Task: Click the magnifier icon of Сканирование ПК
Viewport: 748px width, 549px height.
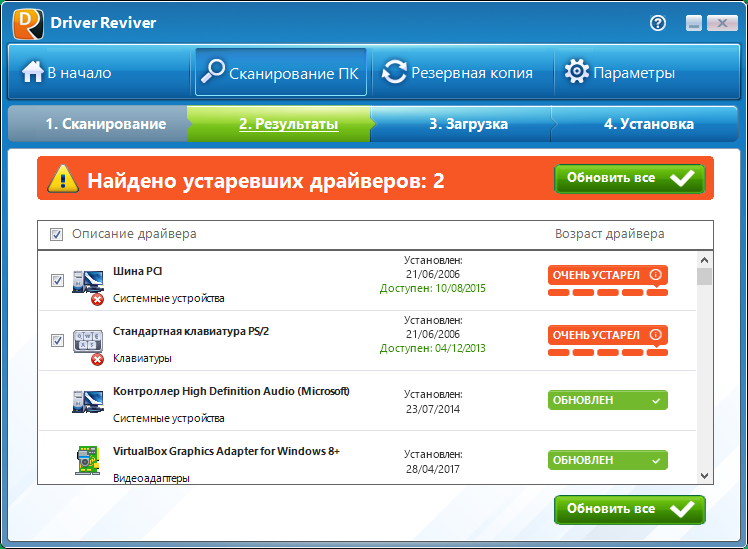Action: click(x=213, y=72)
